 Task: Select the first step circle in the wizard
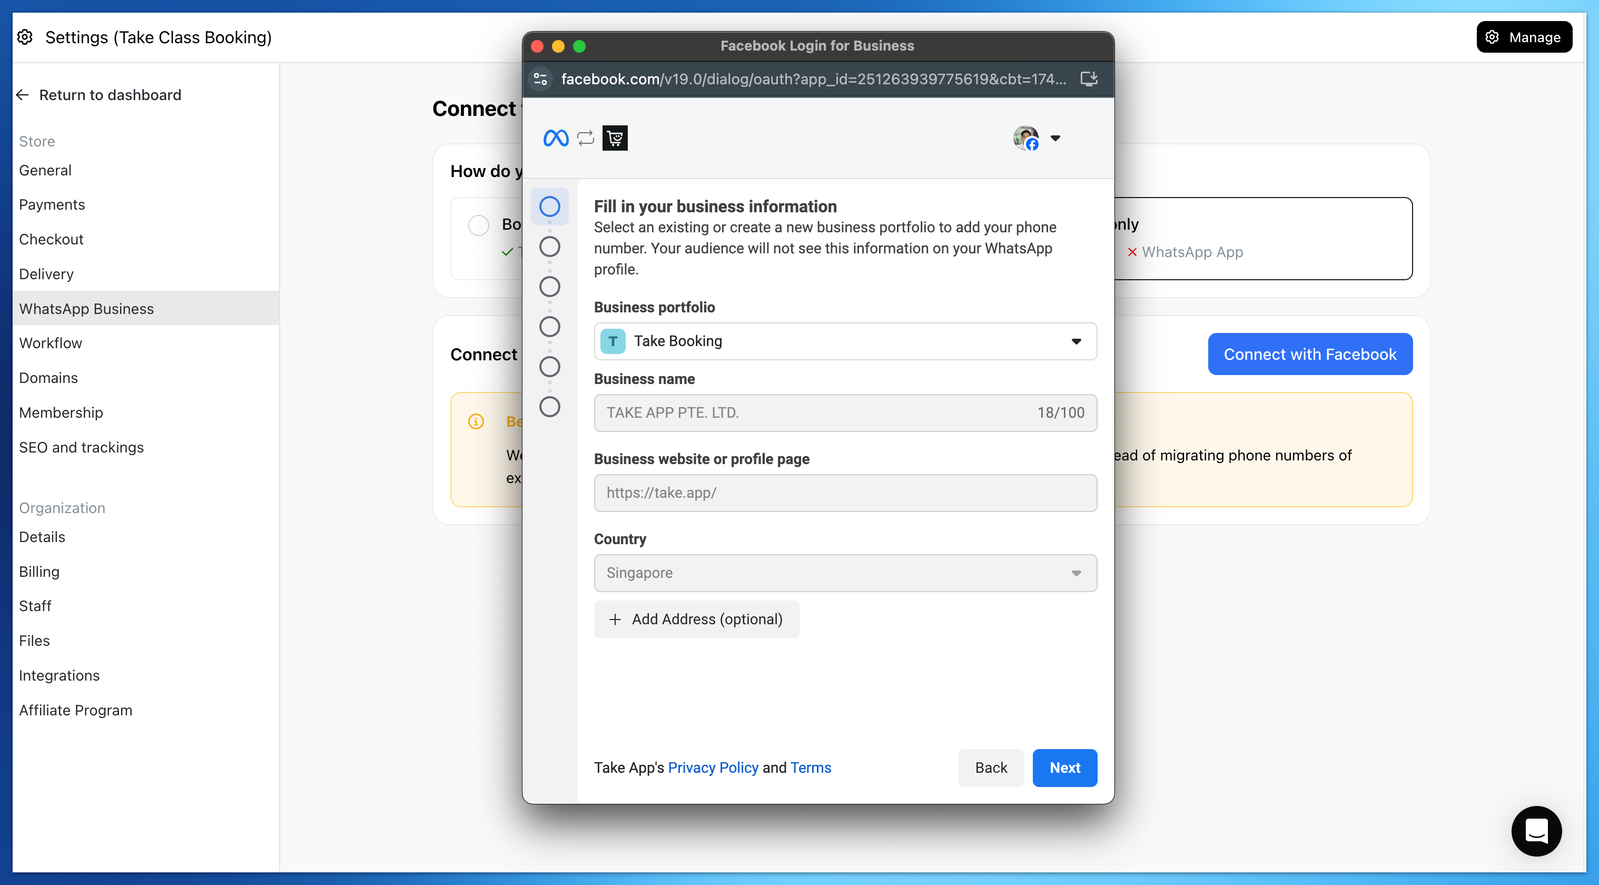[550, 207]
